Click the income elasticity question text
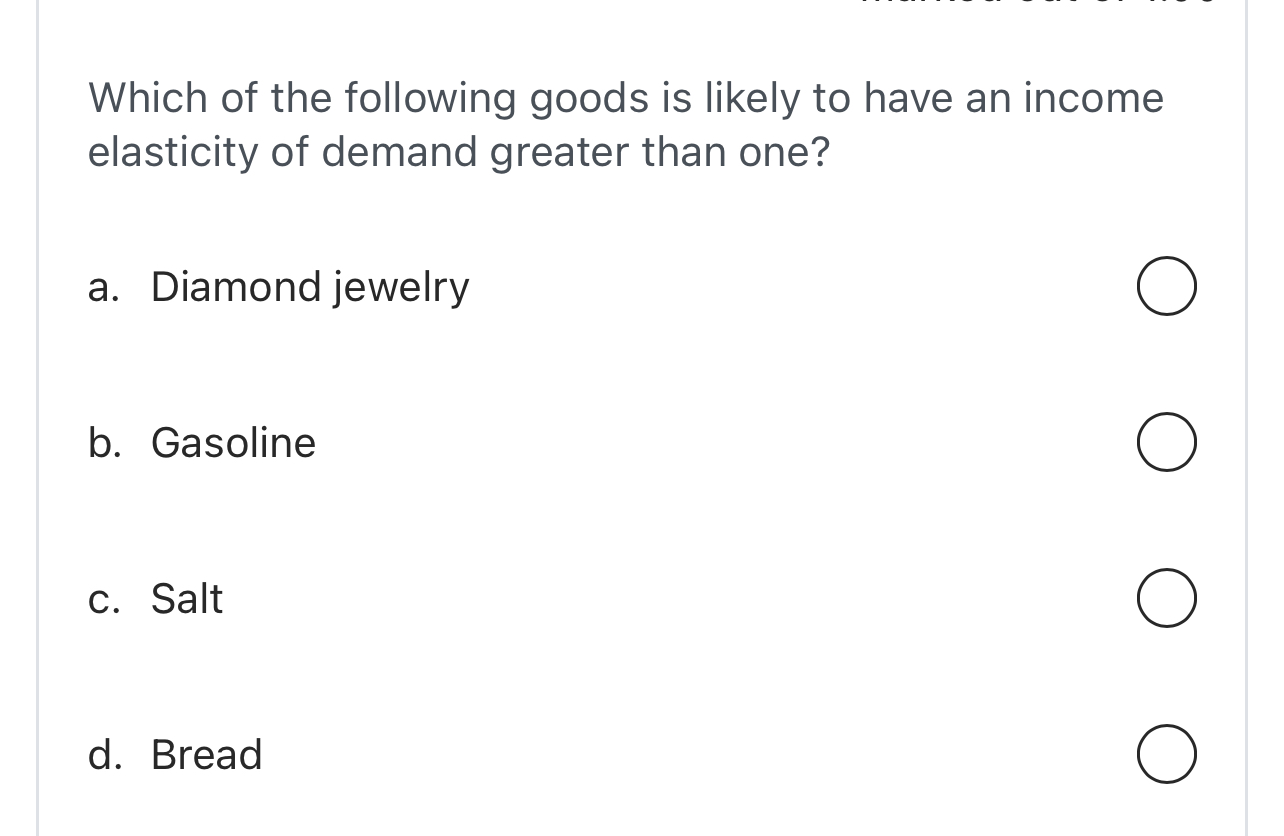 pyautogui.click(x=626, y=124)
